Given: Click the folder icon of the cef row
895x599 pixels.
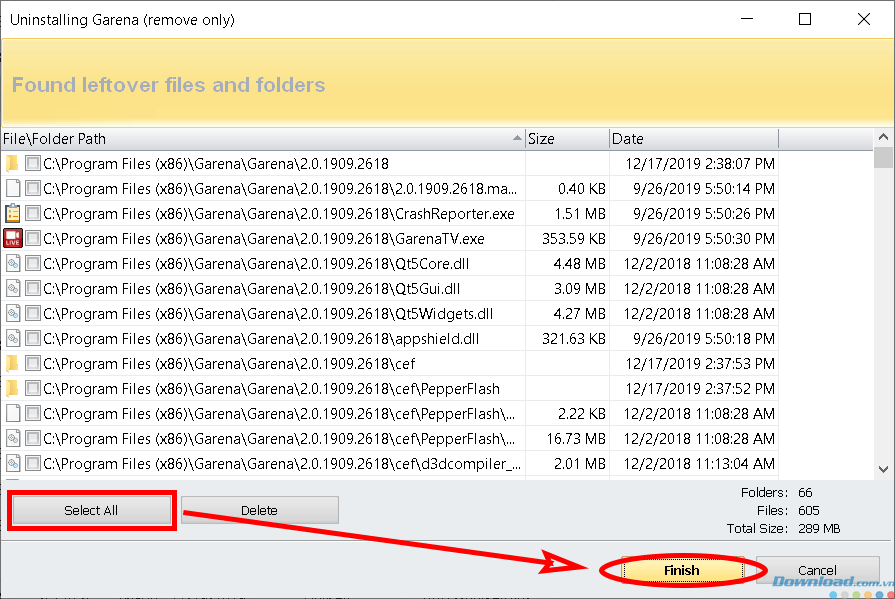Looking at the screenshot, I should pos(12,364).
